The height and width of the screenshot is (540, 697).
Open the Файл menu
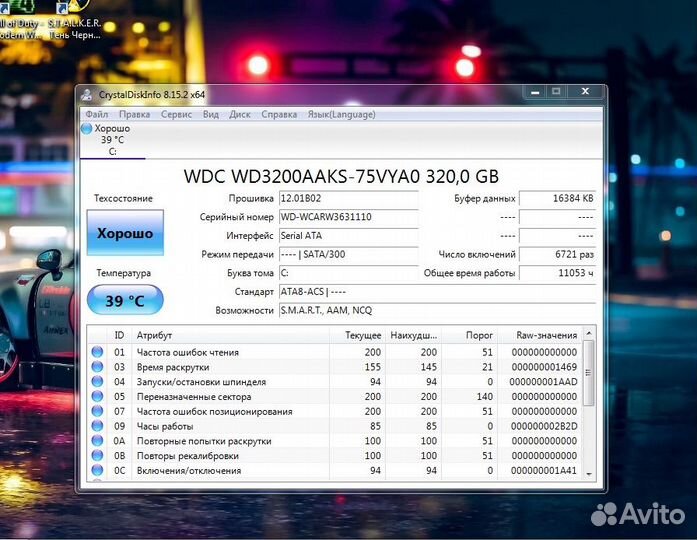96,115
